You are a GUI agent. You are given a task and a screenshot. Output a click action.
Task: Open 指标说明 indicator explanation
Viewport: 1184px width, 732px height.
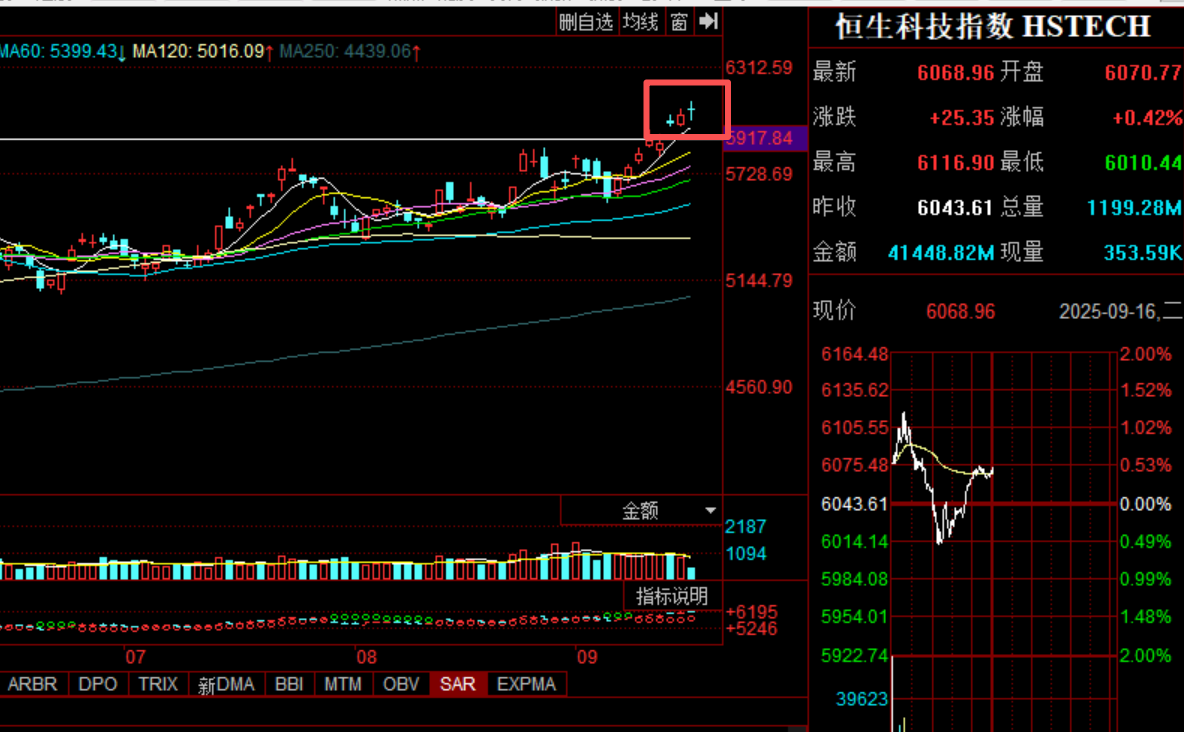[672, 596]
